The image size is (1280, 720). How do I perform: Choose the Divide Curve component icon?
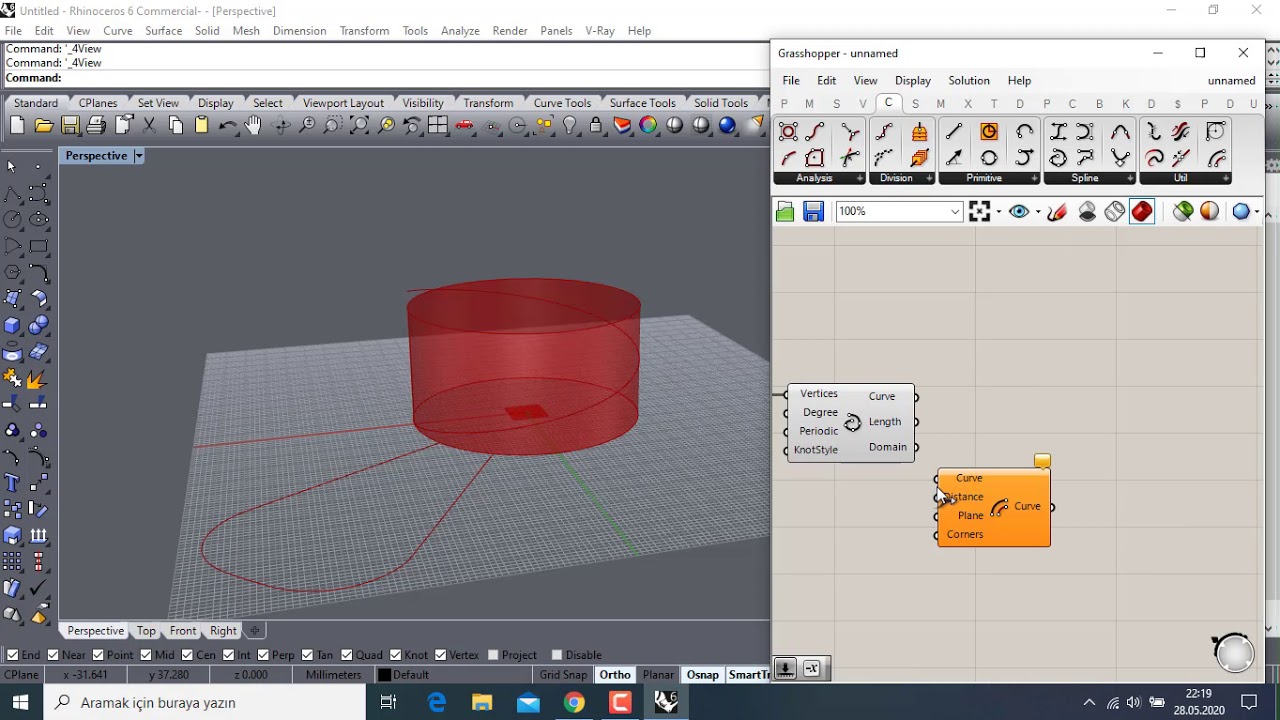(884, 132)
